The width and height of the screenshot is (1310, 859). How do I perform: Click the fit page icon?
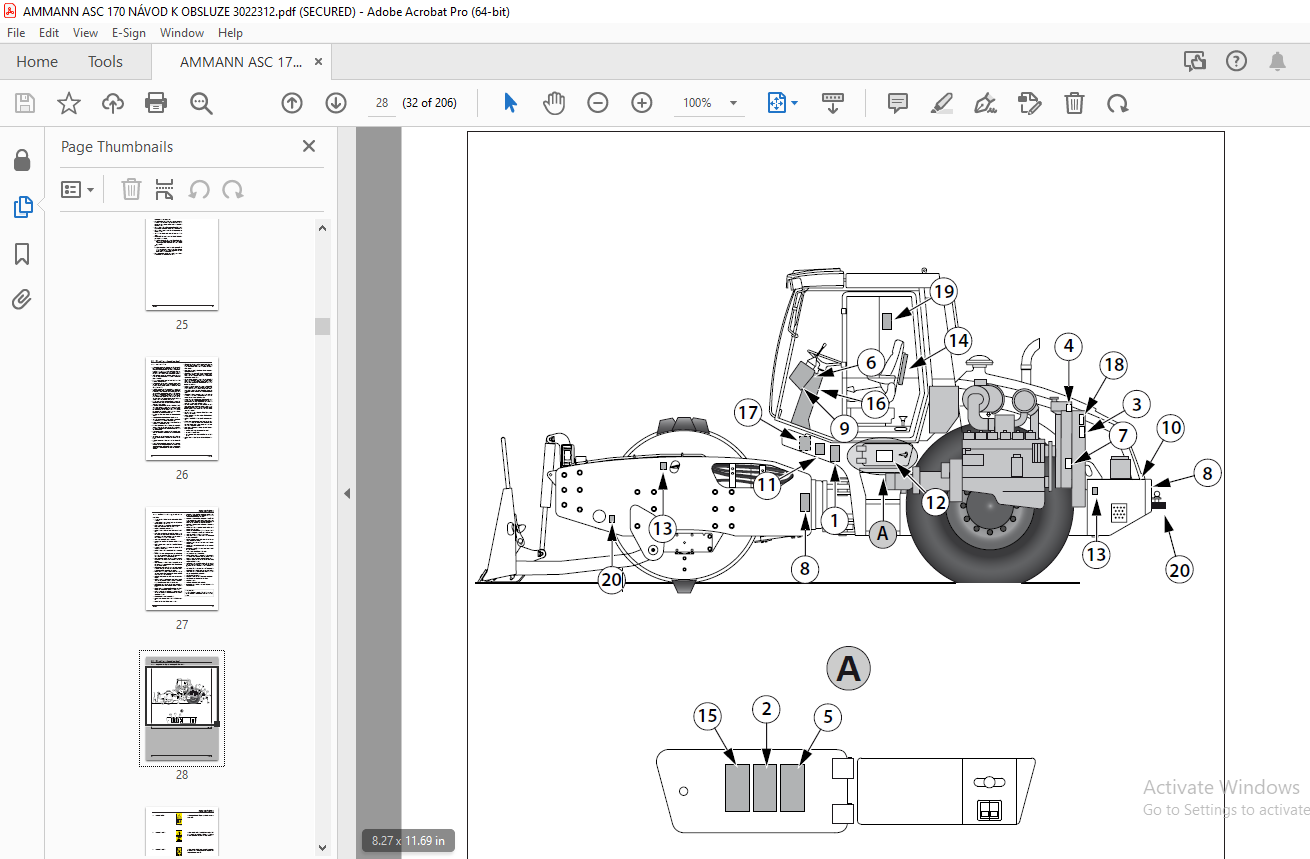[777, 103]
